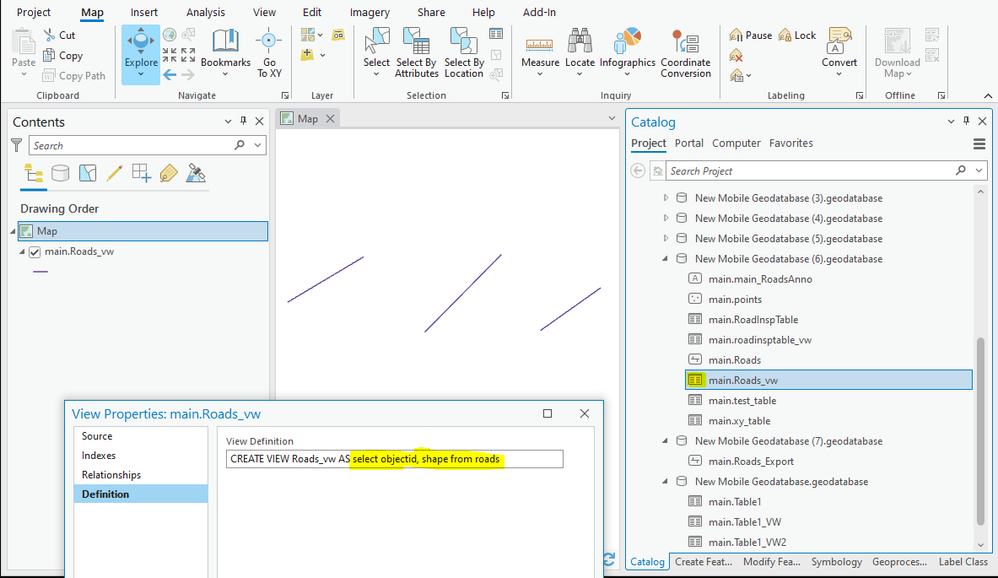The width and height of the screenshot is (998, 578).
Task: Lock labels with the Lock button
Action: point(797,36)
